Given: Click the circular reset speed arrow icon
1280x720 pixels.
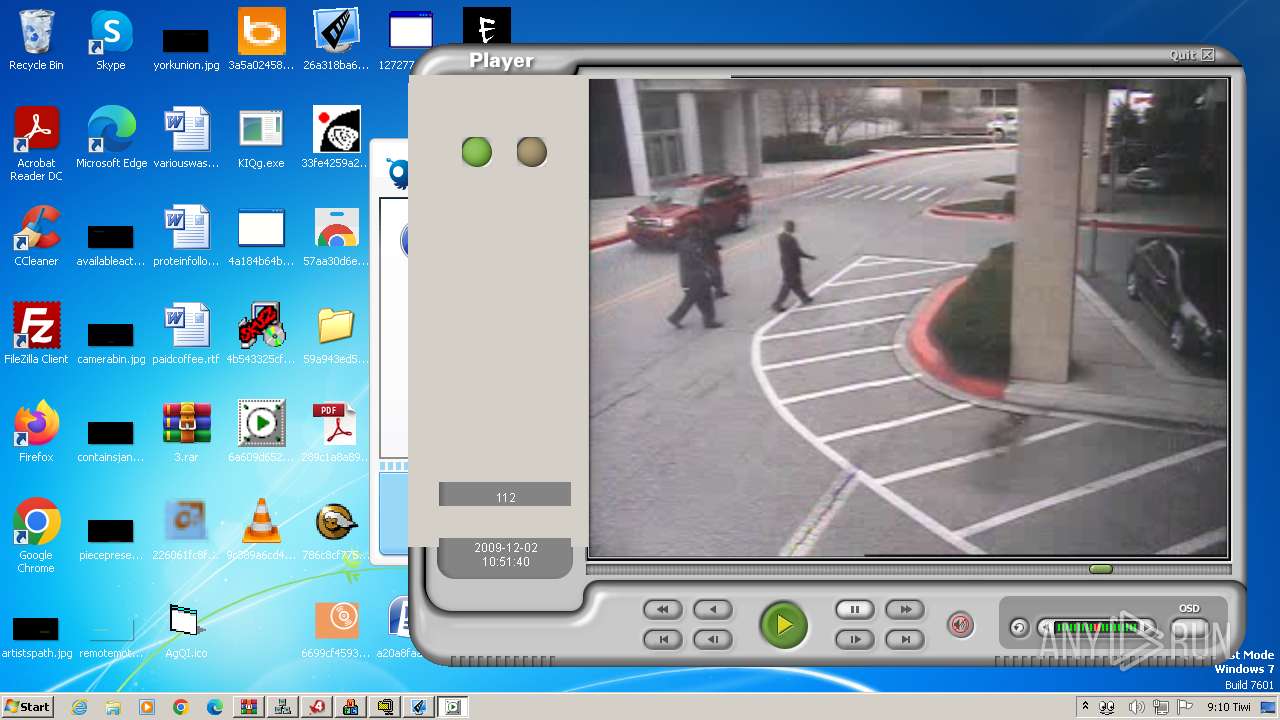Looking at the screenshot, I should click(1019, 628).
